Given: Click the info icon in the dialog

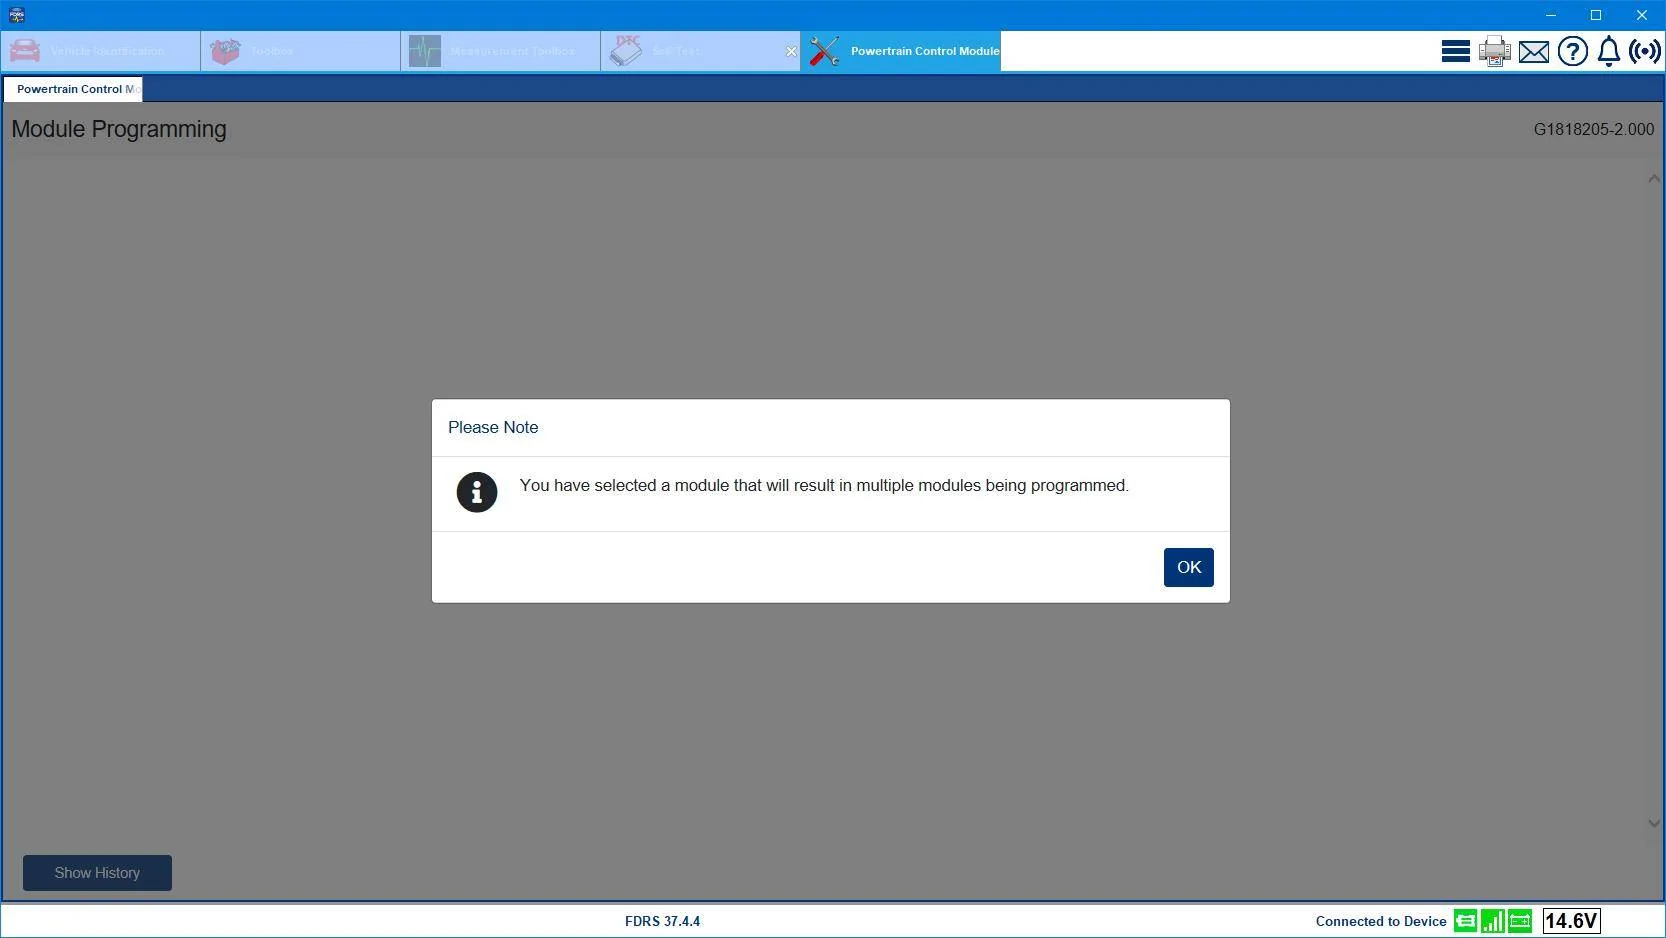Looking at the screenshot, I should point(477,492).
